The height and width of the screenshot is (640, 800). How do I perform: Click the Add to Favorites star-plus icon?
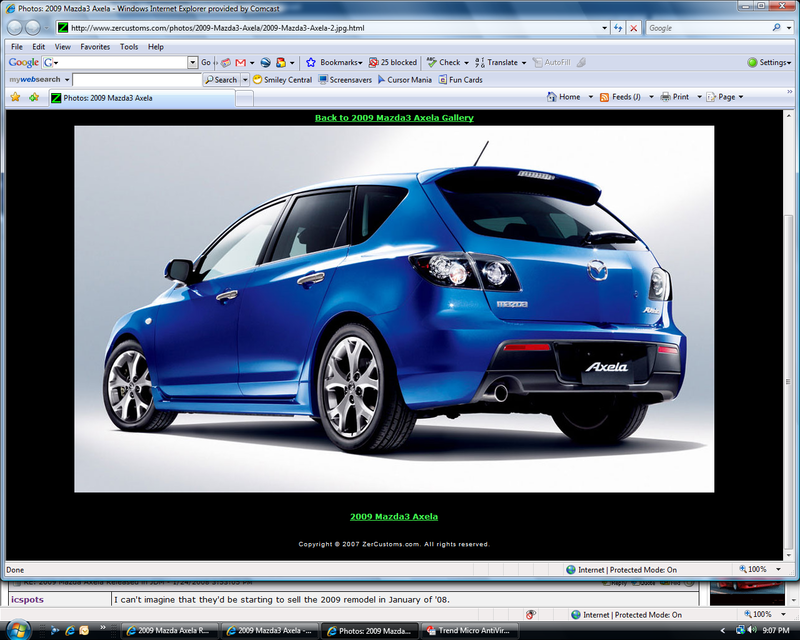point(34,97)
